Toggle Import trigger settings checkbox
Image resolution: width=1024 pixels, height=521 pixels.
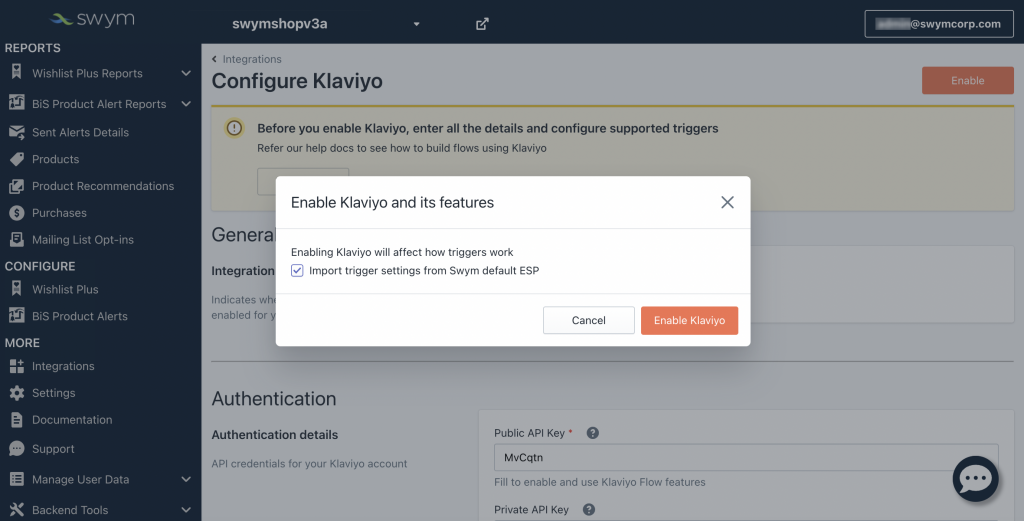tap(297, 270)
